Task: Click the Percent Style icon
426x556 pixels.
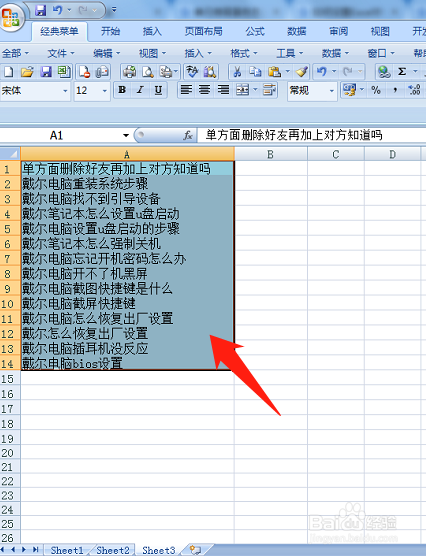Action: (x=376, y=90)
